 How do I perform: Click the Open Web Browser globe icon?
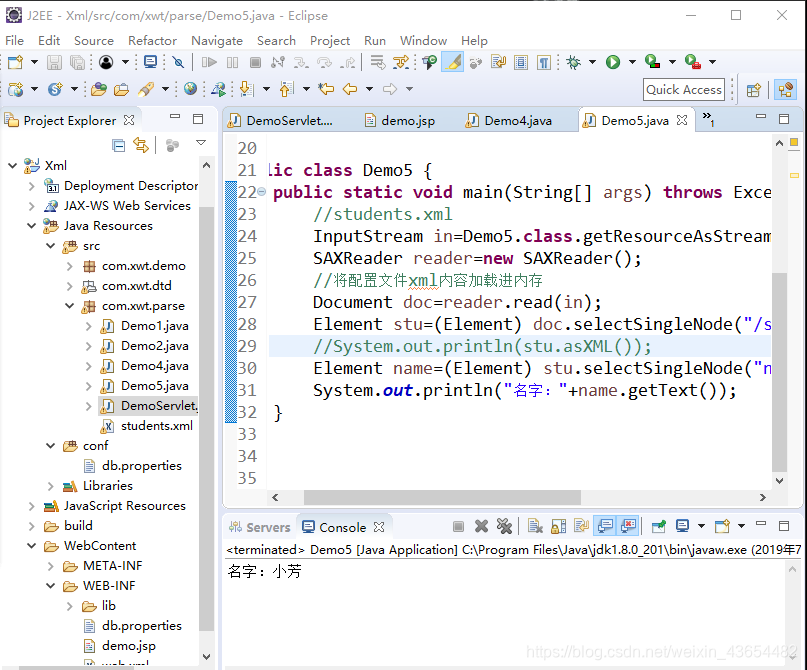[x=190, y=89]
